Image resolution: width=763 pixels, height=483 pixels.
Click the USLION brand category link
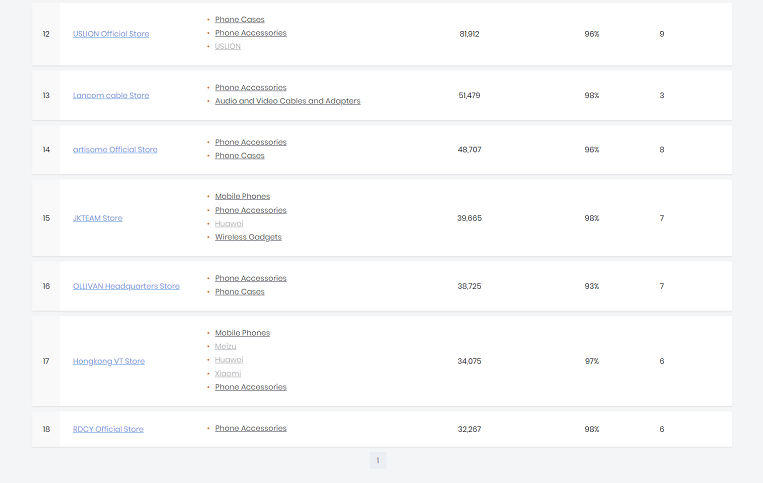pos(228,46)
